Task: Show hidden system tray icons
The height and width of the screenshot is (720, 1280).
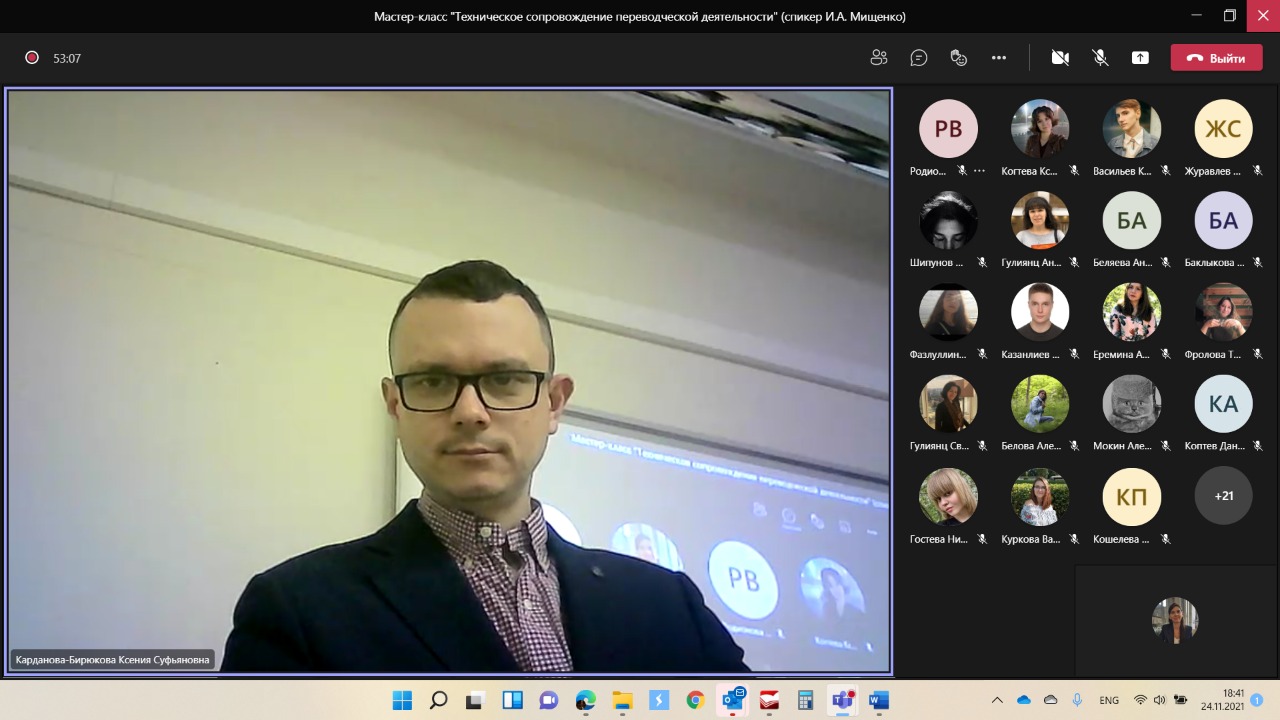Action: pyautogui.click(x=997, y=700)
